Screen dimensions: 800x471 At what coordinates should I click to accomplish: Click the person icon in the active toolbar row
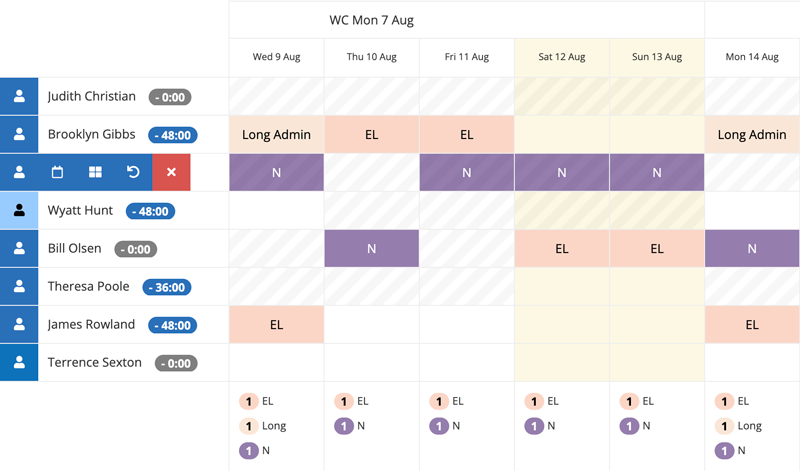tap(19, 172)
